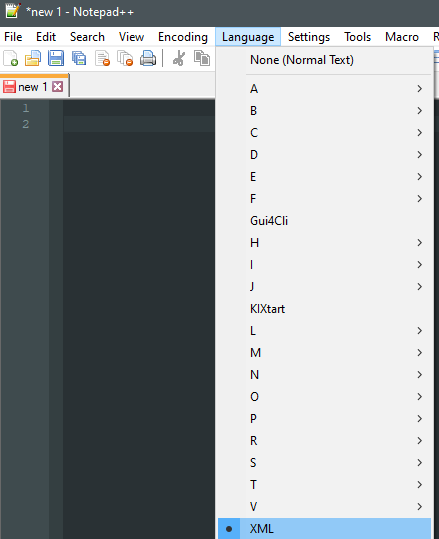Close the new 1 tab with red X

[x=57, y=87]
